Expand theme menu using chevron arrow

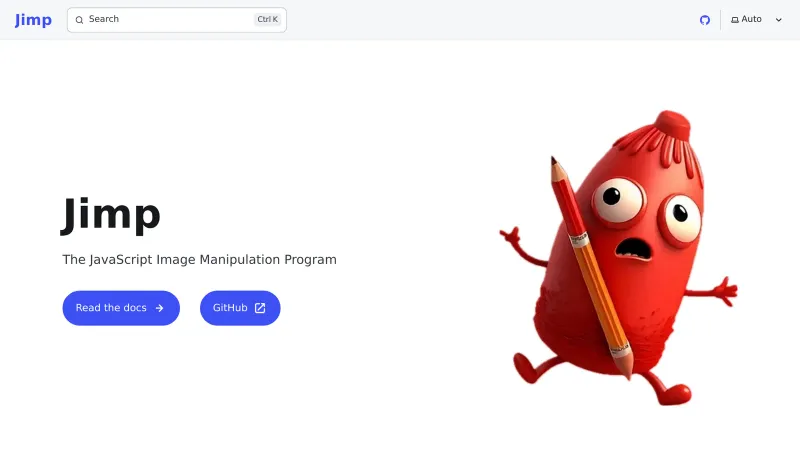[779, 20]
